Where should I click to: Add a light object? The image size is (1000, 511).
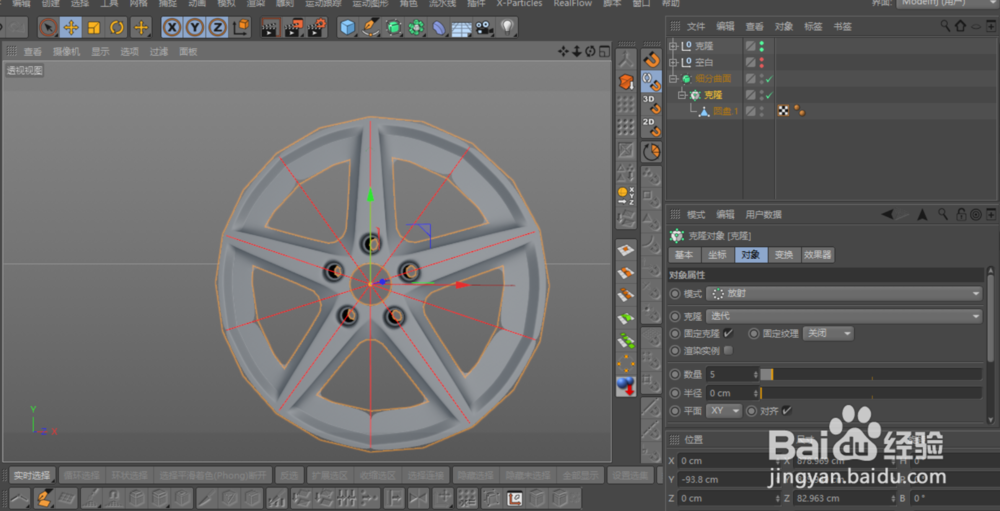tap(508, 27)
